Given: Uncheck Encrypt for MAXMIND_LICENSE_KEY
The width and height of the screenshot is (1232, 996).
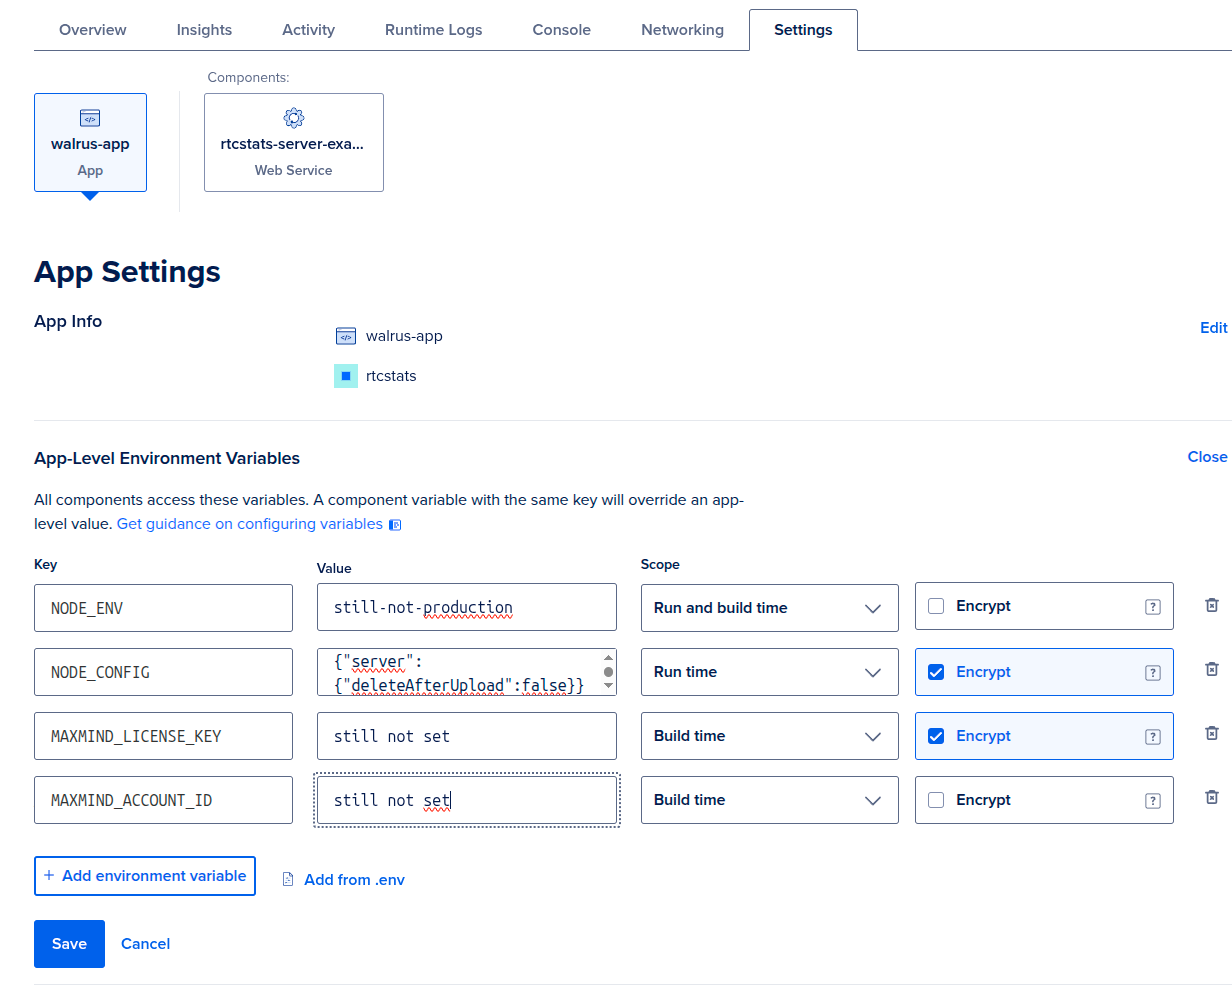Looking at the screenshot, I should click(936, 736).
